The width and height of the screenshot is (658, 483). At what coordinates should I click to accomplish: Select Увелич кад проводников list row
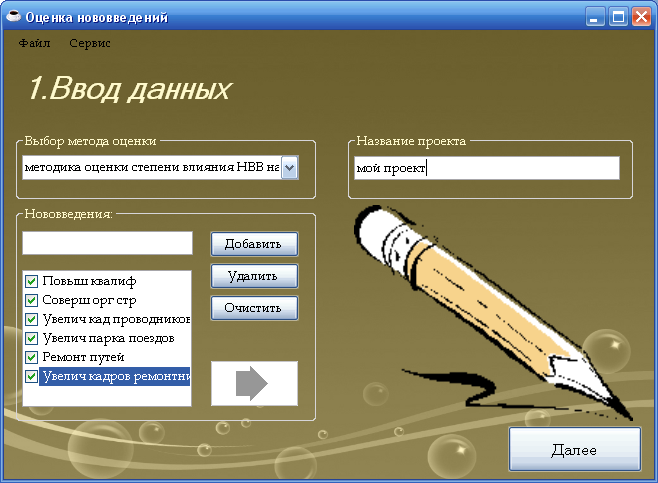click(117, 319)
